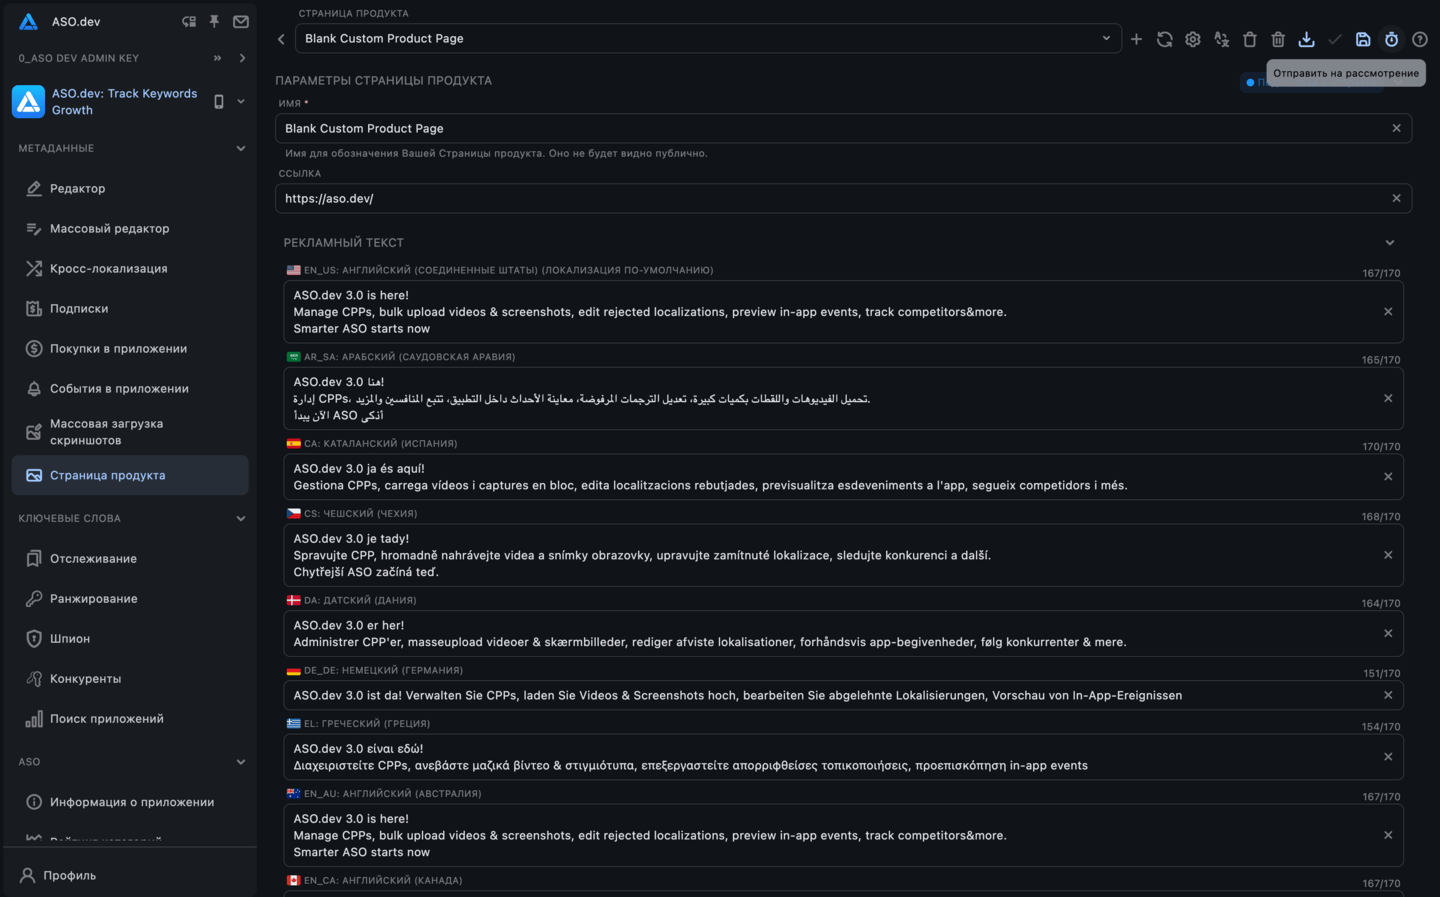The height and width of the screenshot is (897, 1440).
Task: Pin the sidebar with the pin icon
Action: click(x=213, y=20)
